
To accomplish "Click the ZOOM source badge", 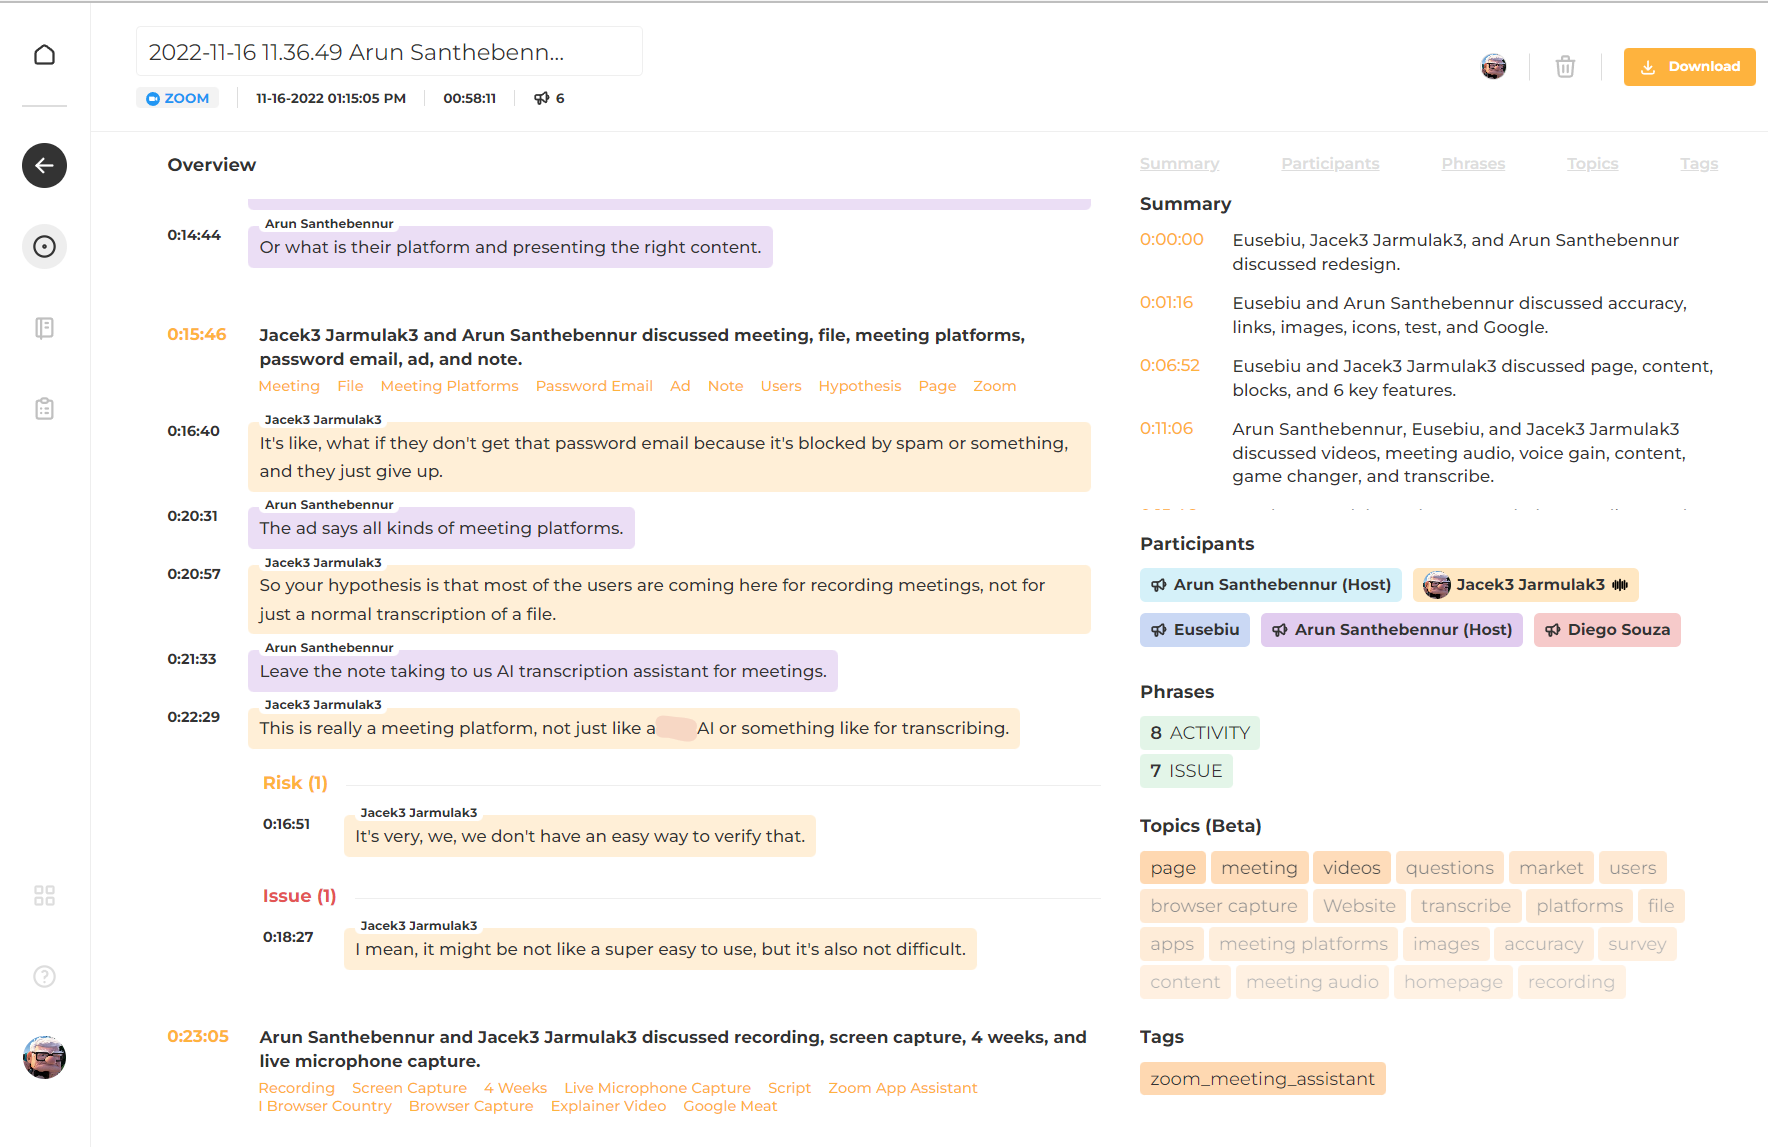I will [x=178, y=98].
